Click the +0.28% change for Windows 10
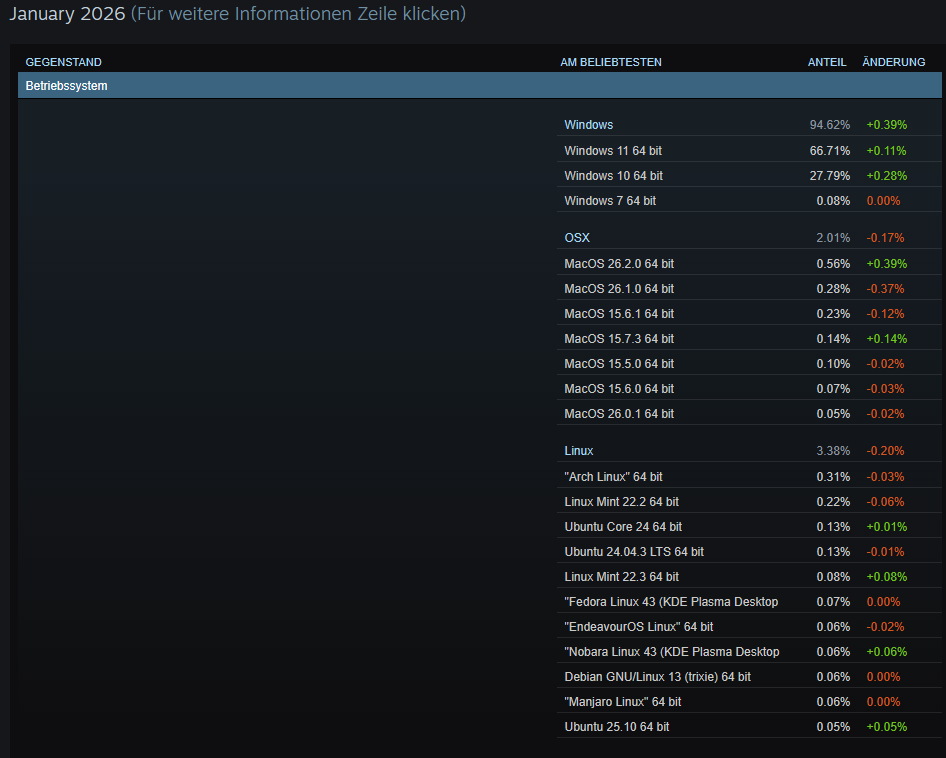Image resolution: width=946 pixels, height=758 pixels. pos(886,176)
